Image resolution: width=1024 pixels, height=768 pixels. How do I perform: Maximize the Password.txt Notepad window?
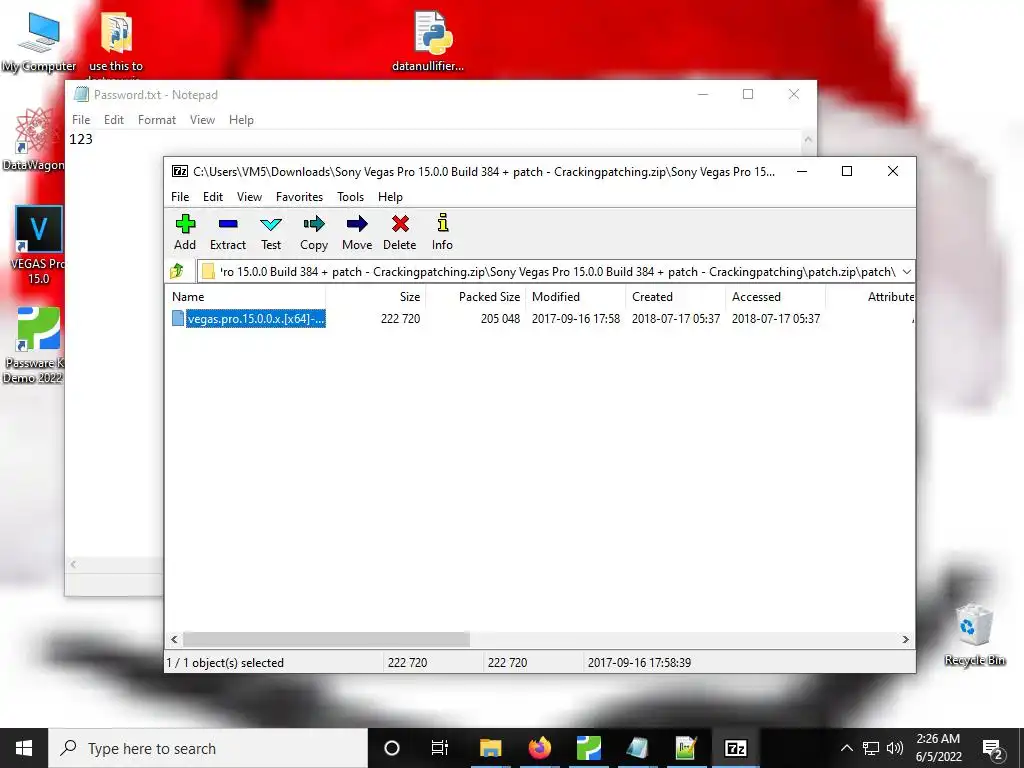[x=748, y=94]
